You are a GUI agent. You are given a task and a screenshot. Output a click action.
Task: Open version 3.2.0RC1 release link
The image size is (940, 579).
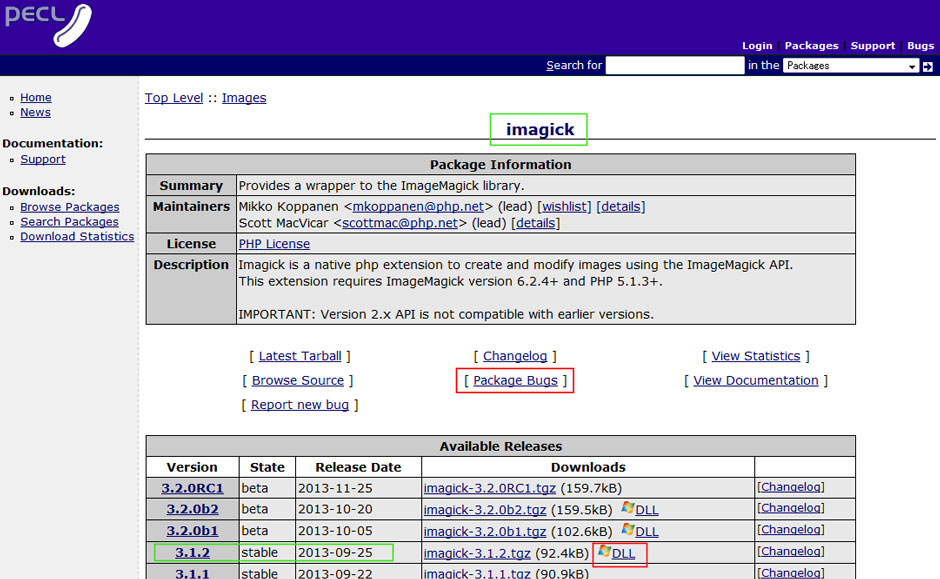pos(192,488)
